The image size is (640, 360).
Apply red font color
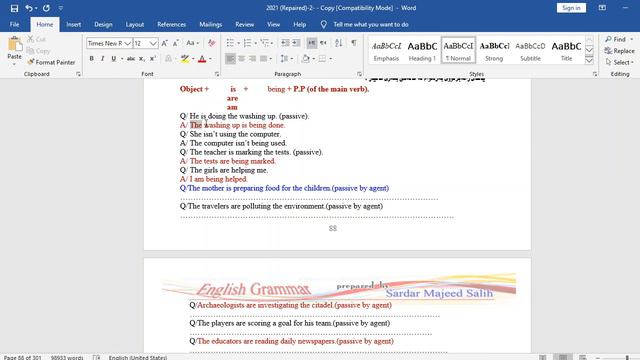coord(202,59)
